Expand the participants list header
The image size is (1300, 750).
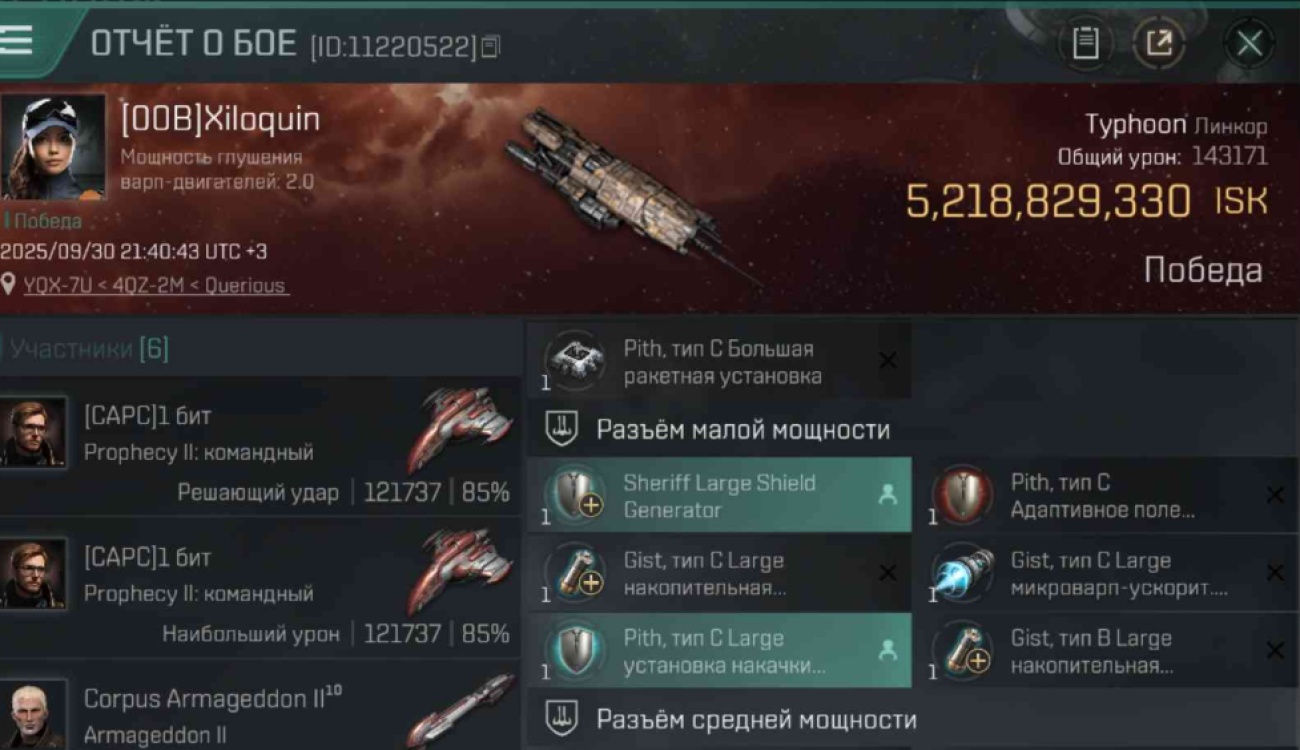260,349
